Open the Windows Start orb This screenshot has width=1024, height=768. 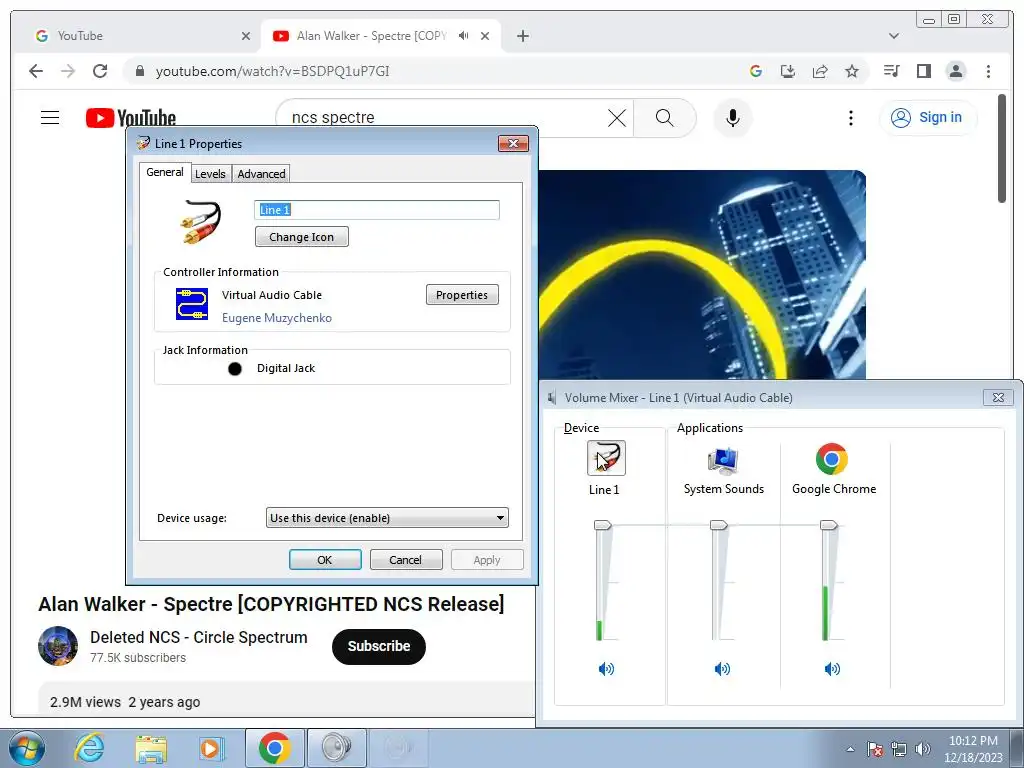tap(27, 748)
